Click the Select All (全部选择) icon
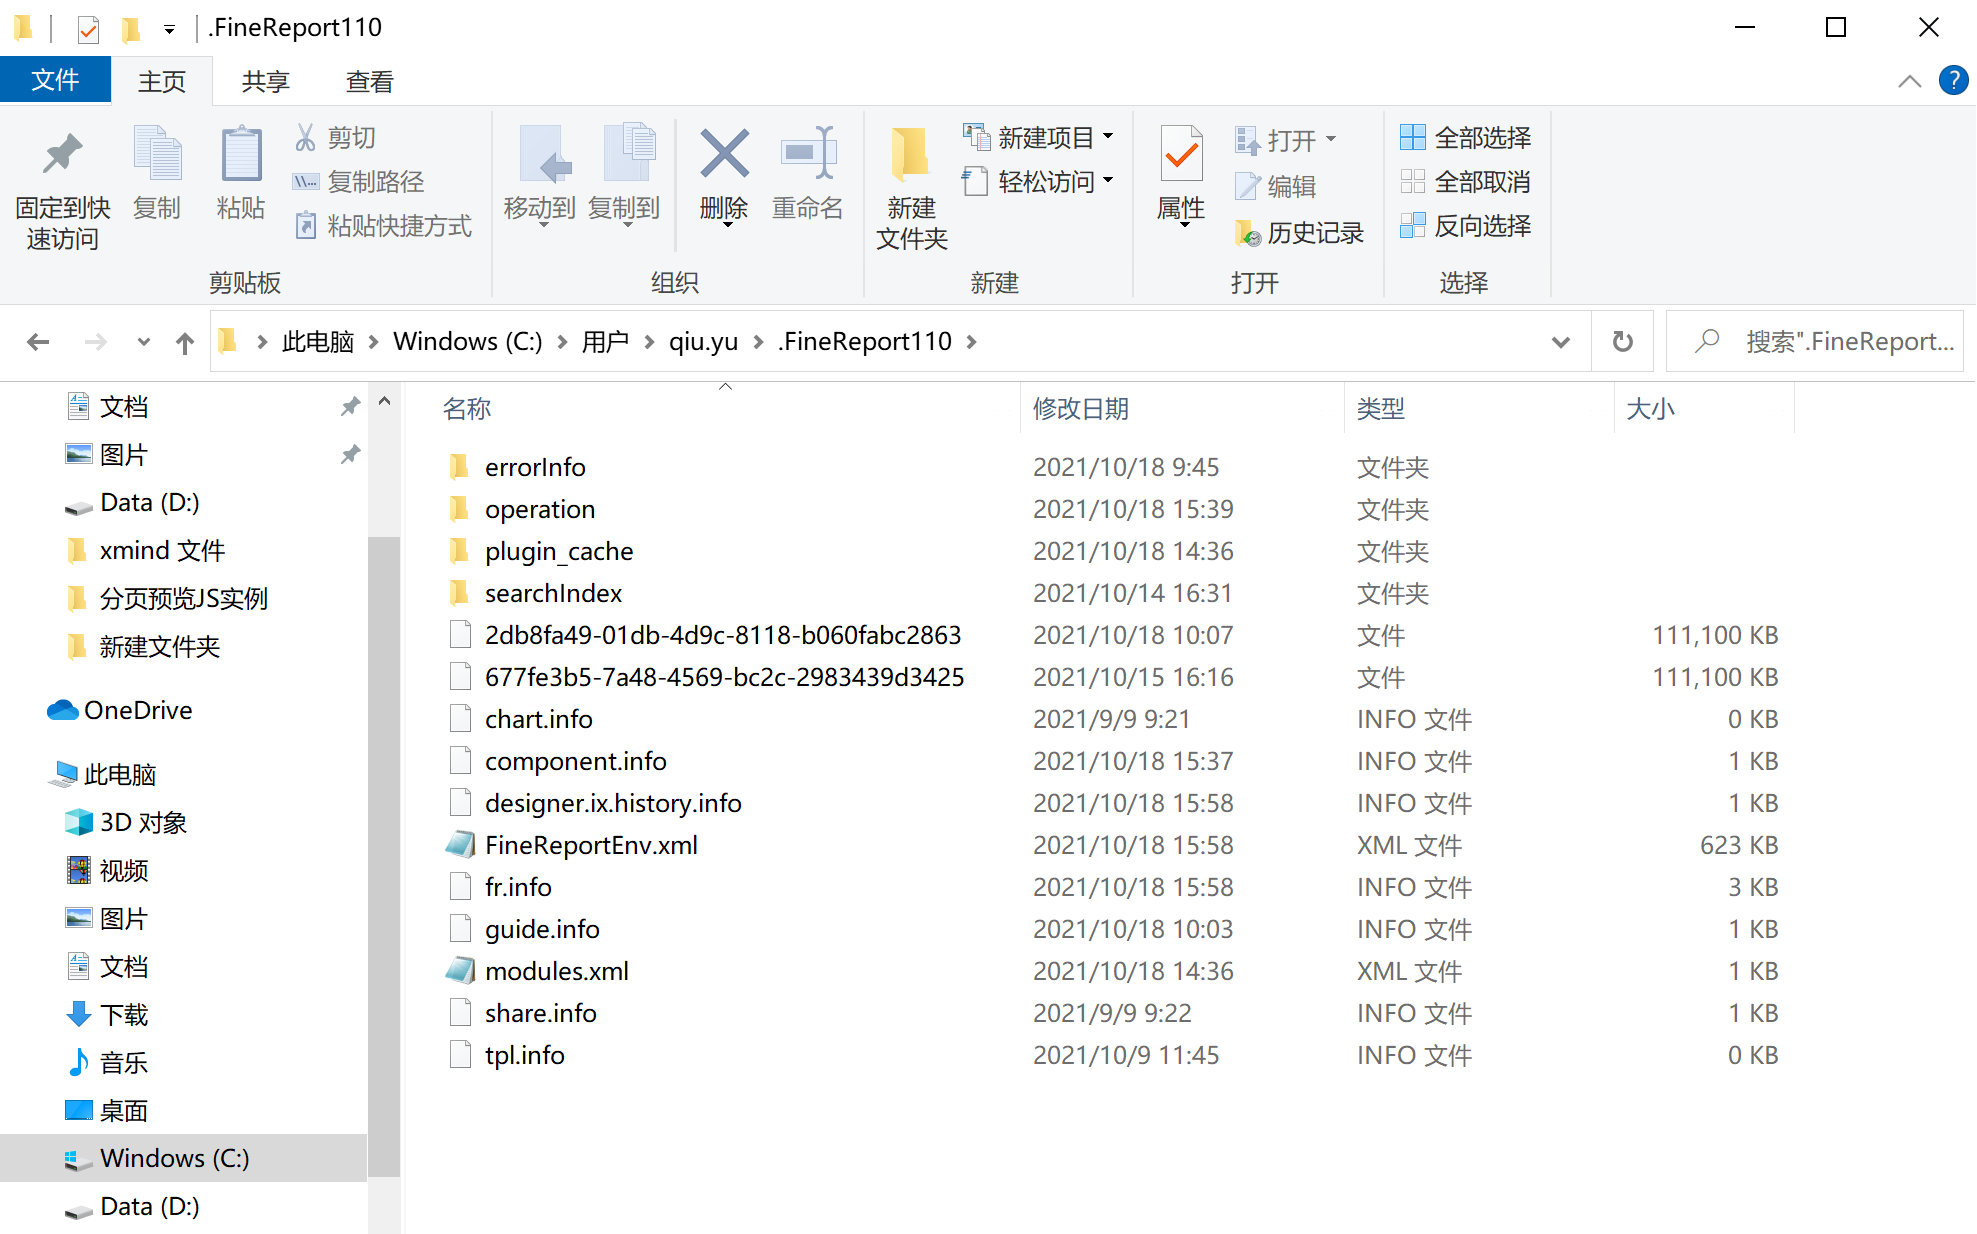Image resolution: width=1977 pixels, height=1234 pixels. click(1412, 137)
